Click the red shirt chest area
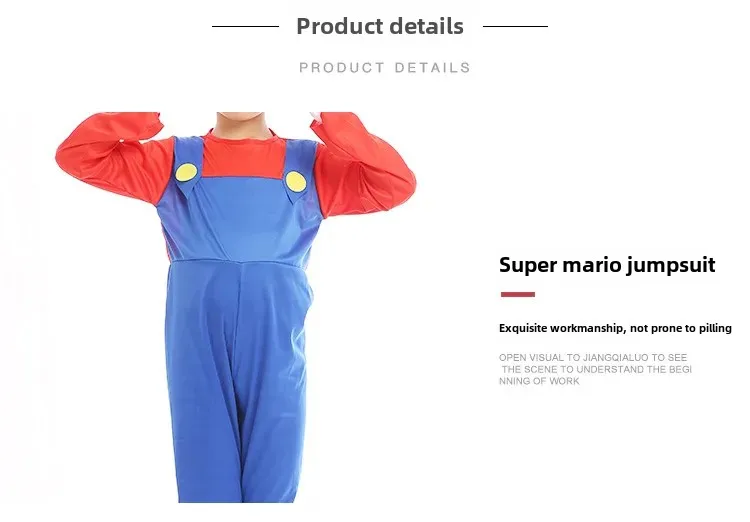 [243, 155]
